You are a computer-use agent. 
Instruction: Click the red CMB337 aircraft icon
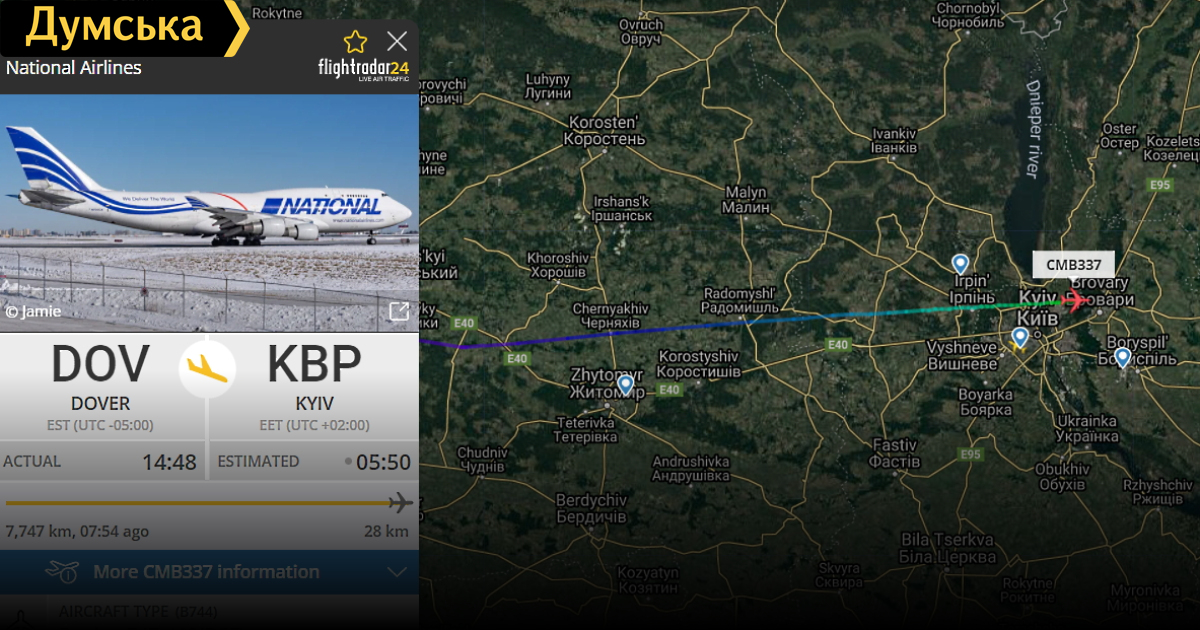pos(1076,298)
